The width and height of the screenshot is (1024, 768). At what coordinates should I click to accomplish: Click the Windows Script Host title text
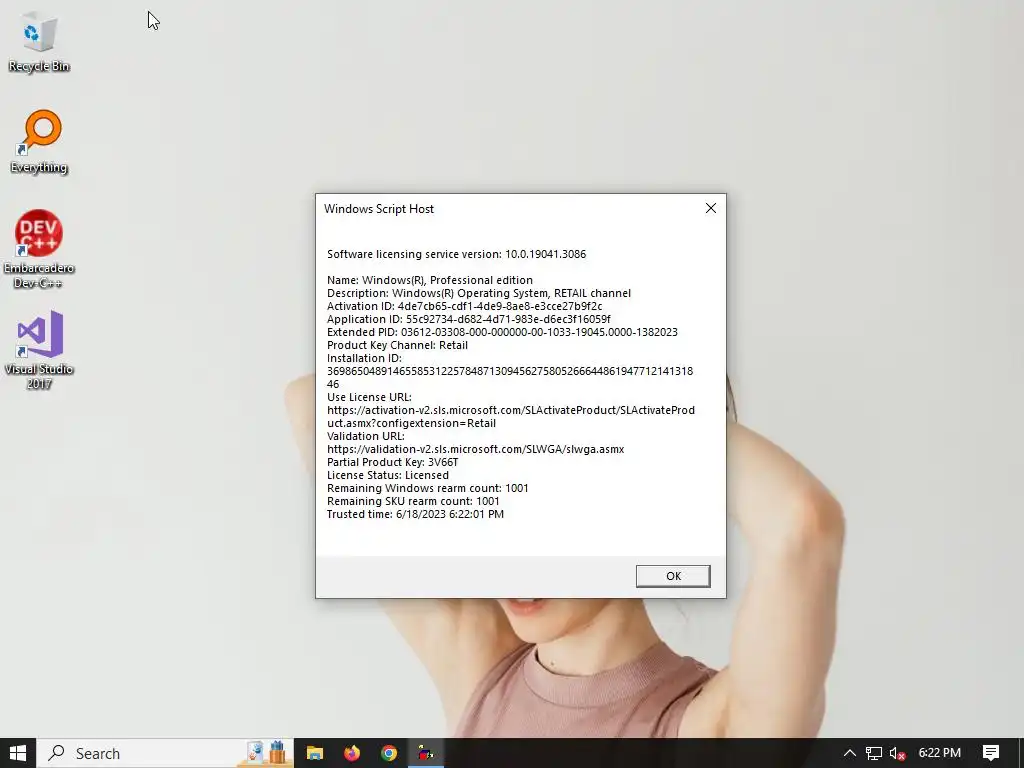click(x=379, y=209)
